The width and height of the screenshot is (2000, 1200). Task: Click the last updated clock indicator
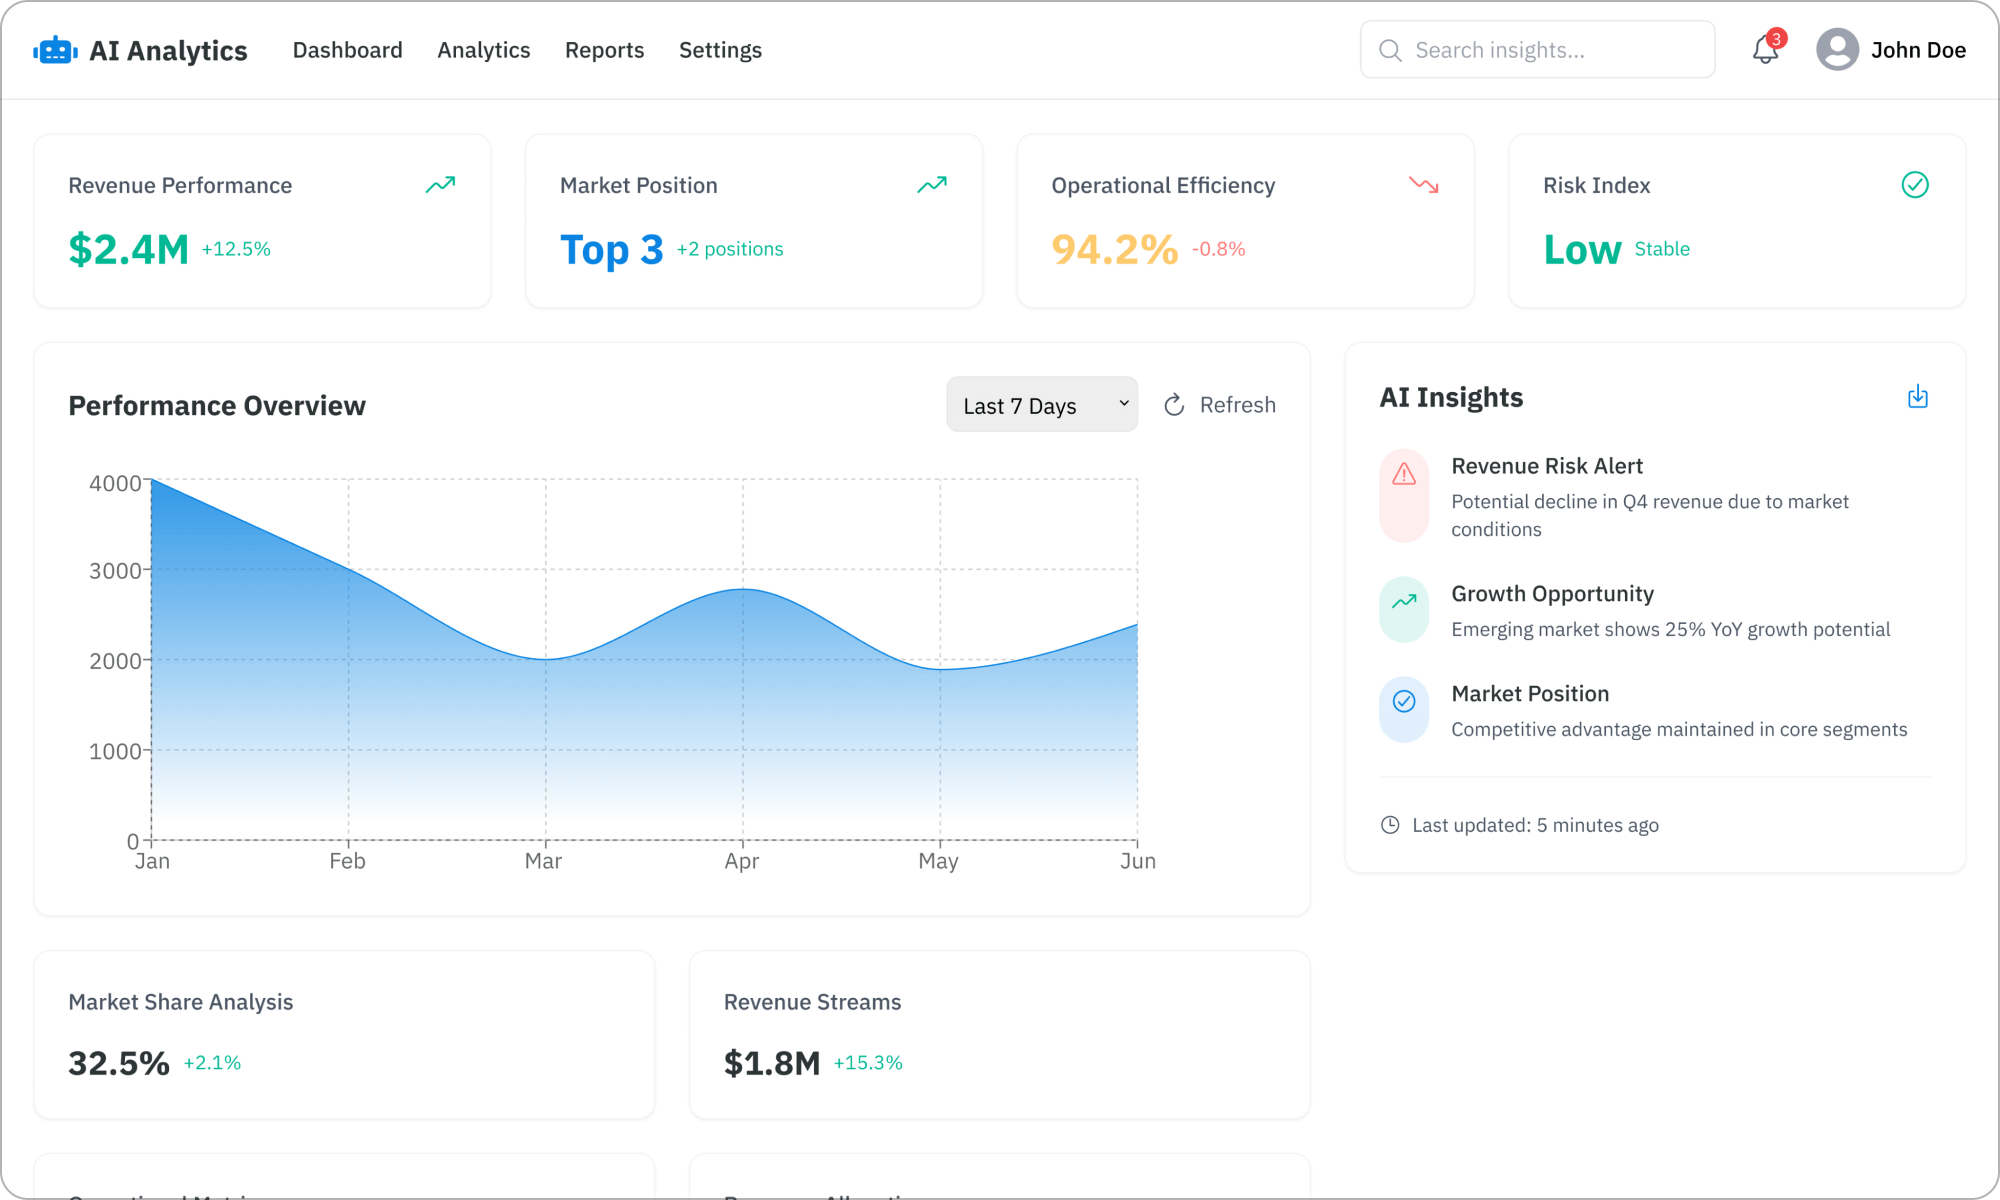pyautogui.click(x=1389, y=824)
